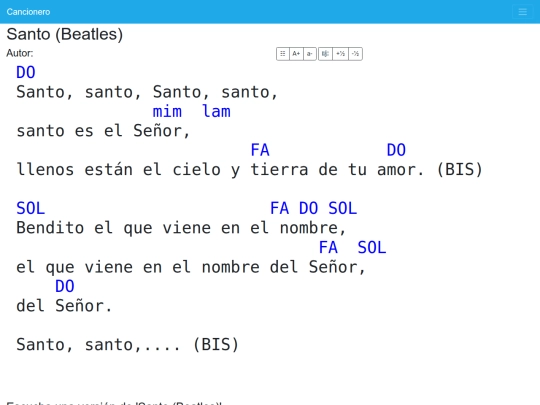The height and width of the screenshot is (405, 540).
Task: Click the mim chord
Action: point(167,112)
